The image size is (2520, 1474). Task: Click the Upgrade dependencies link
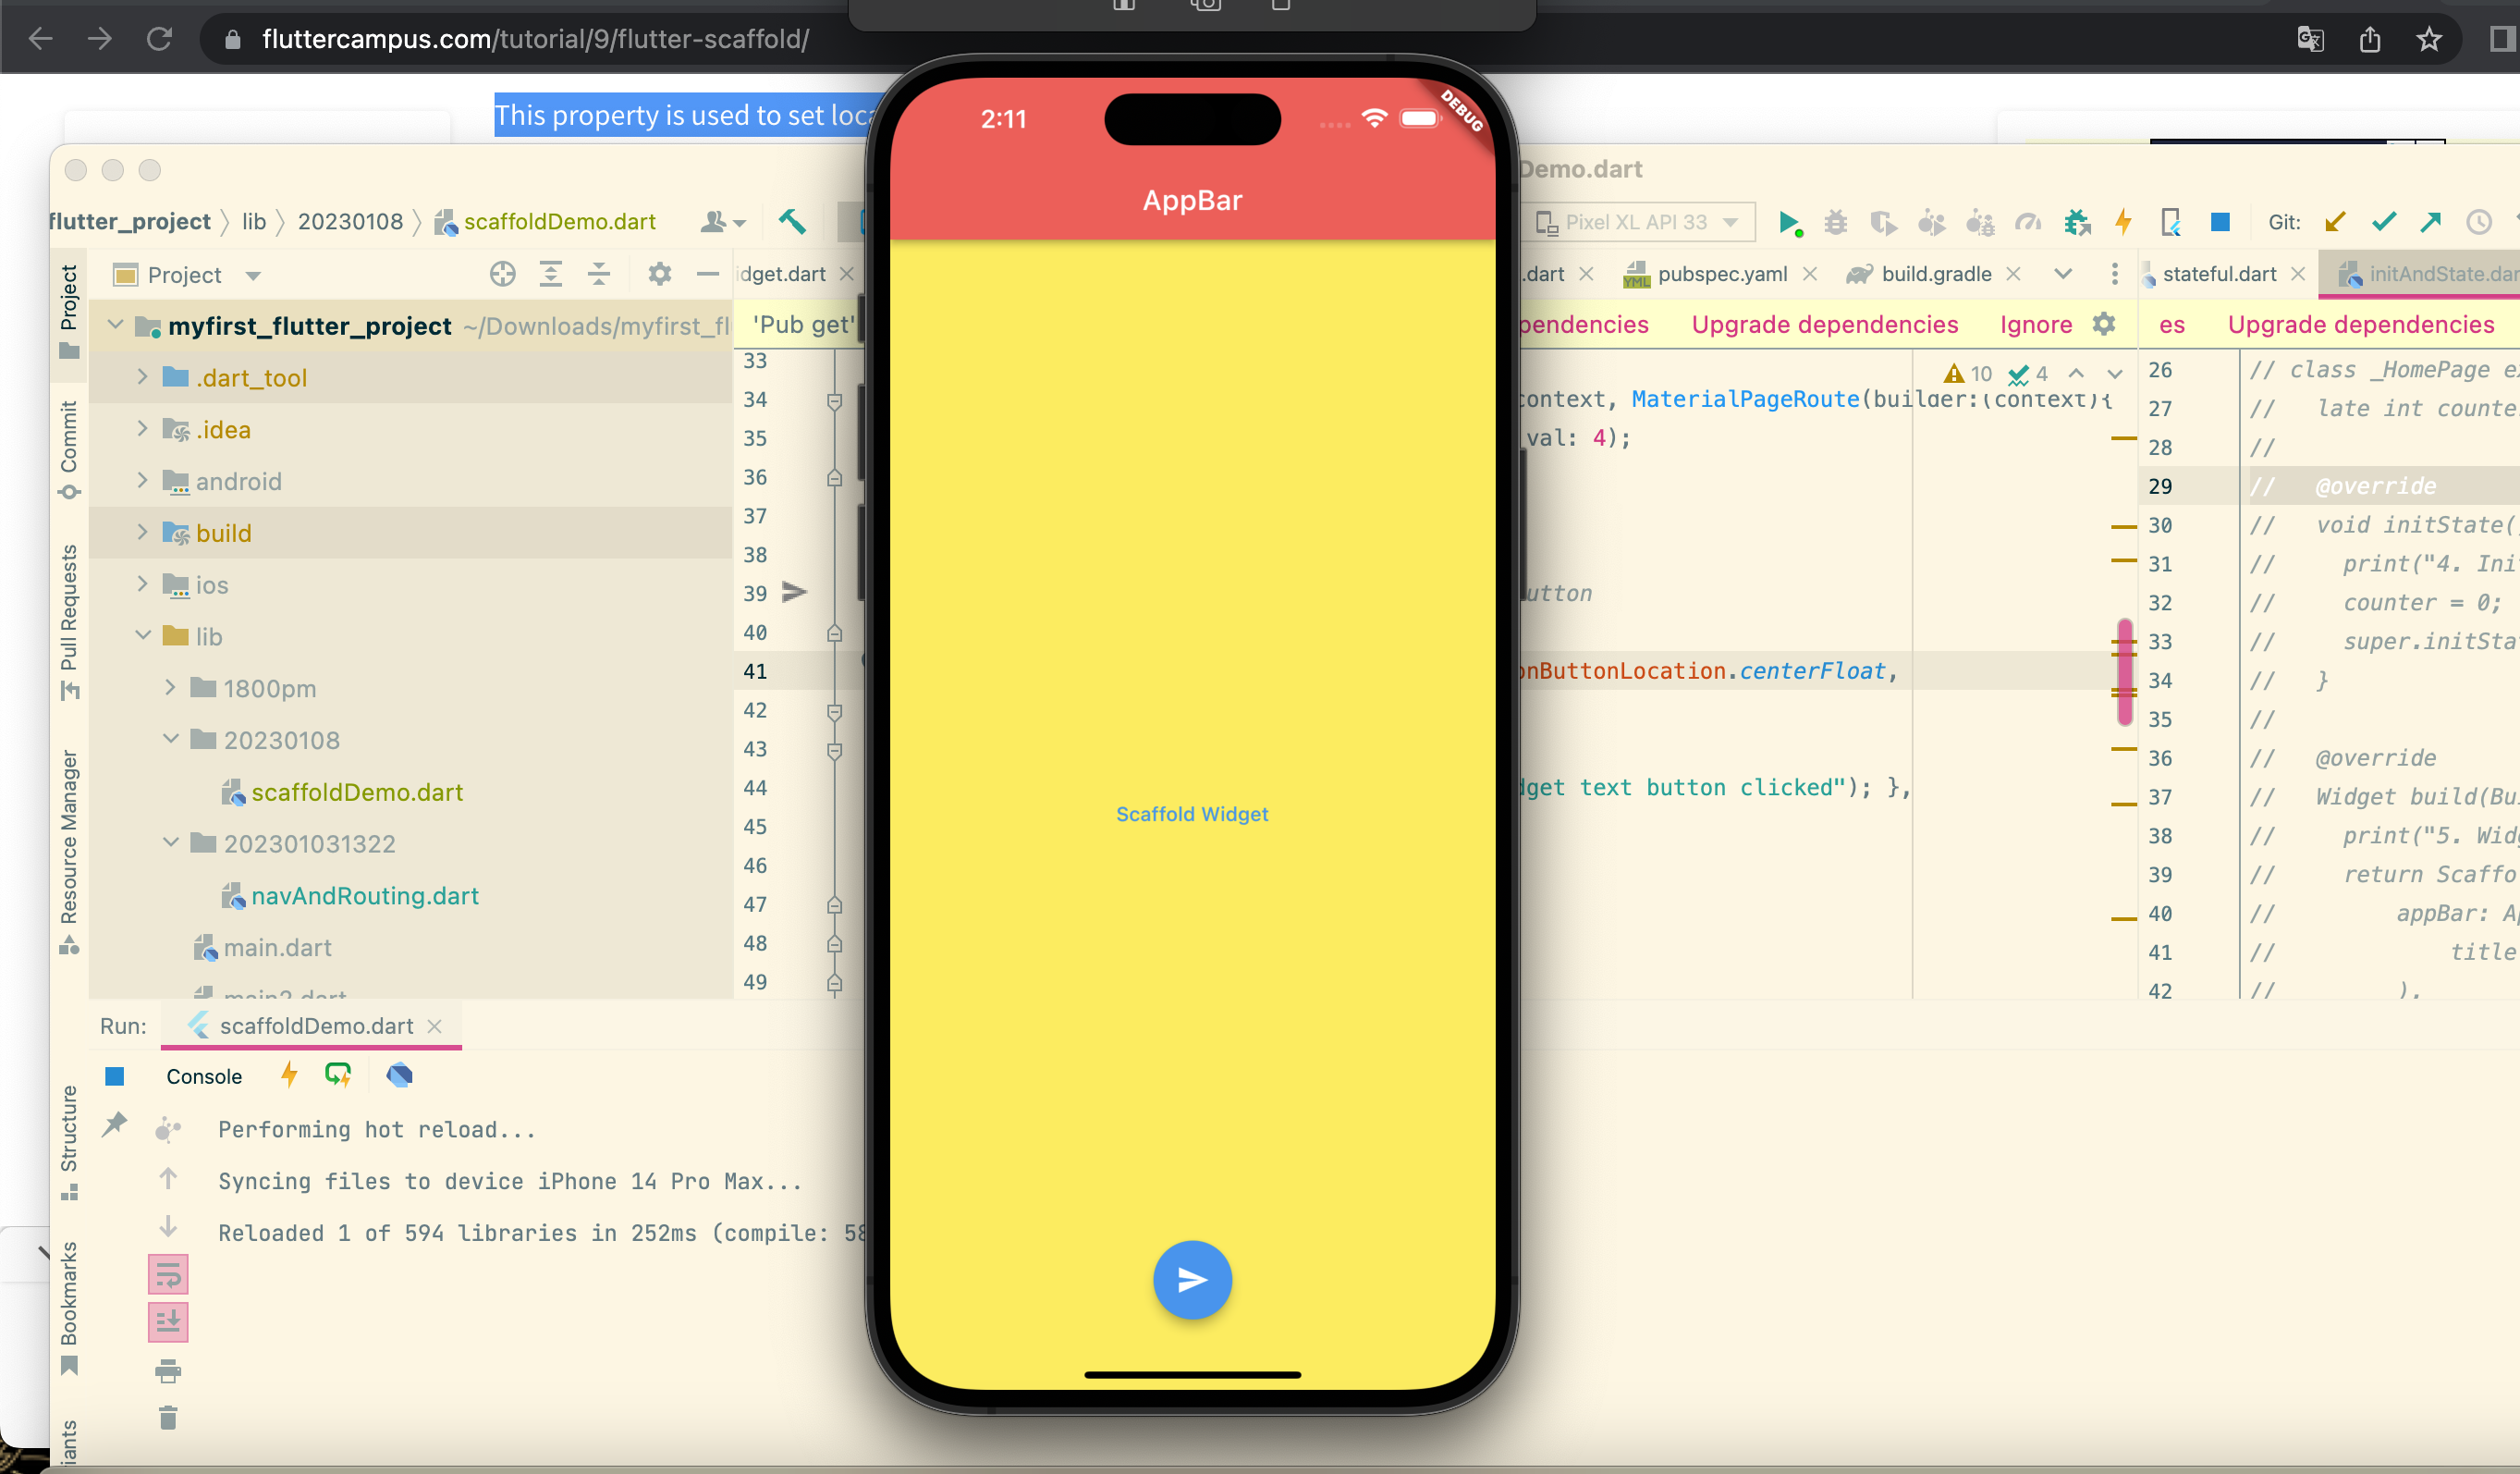point(1824,325)
